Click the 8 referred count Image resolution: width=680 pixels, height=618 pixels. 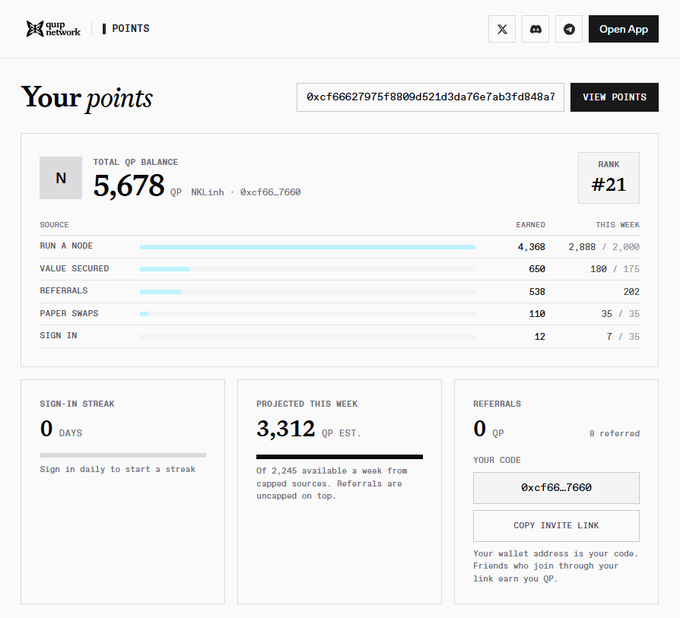[x=615, y=433]
